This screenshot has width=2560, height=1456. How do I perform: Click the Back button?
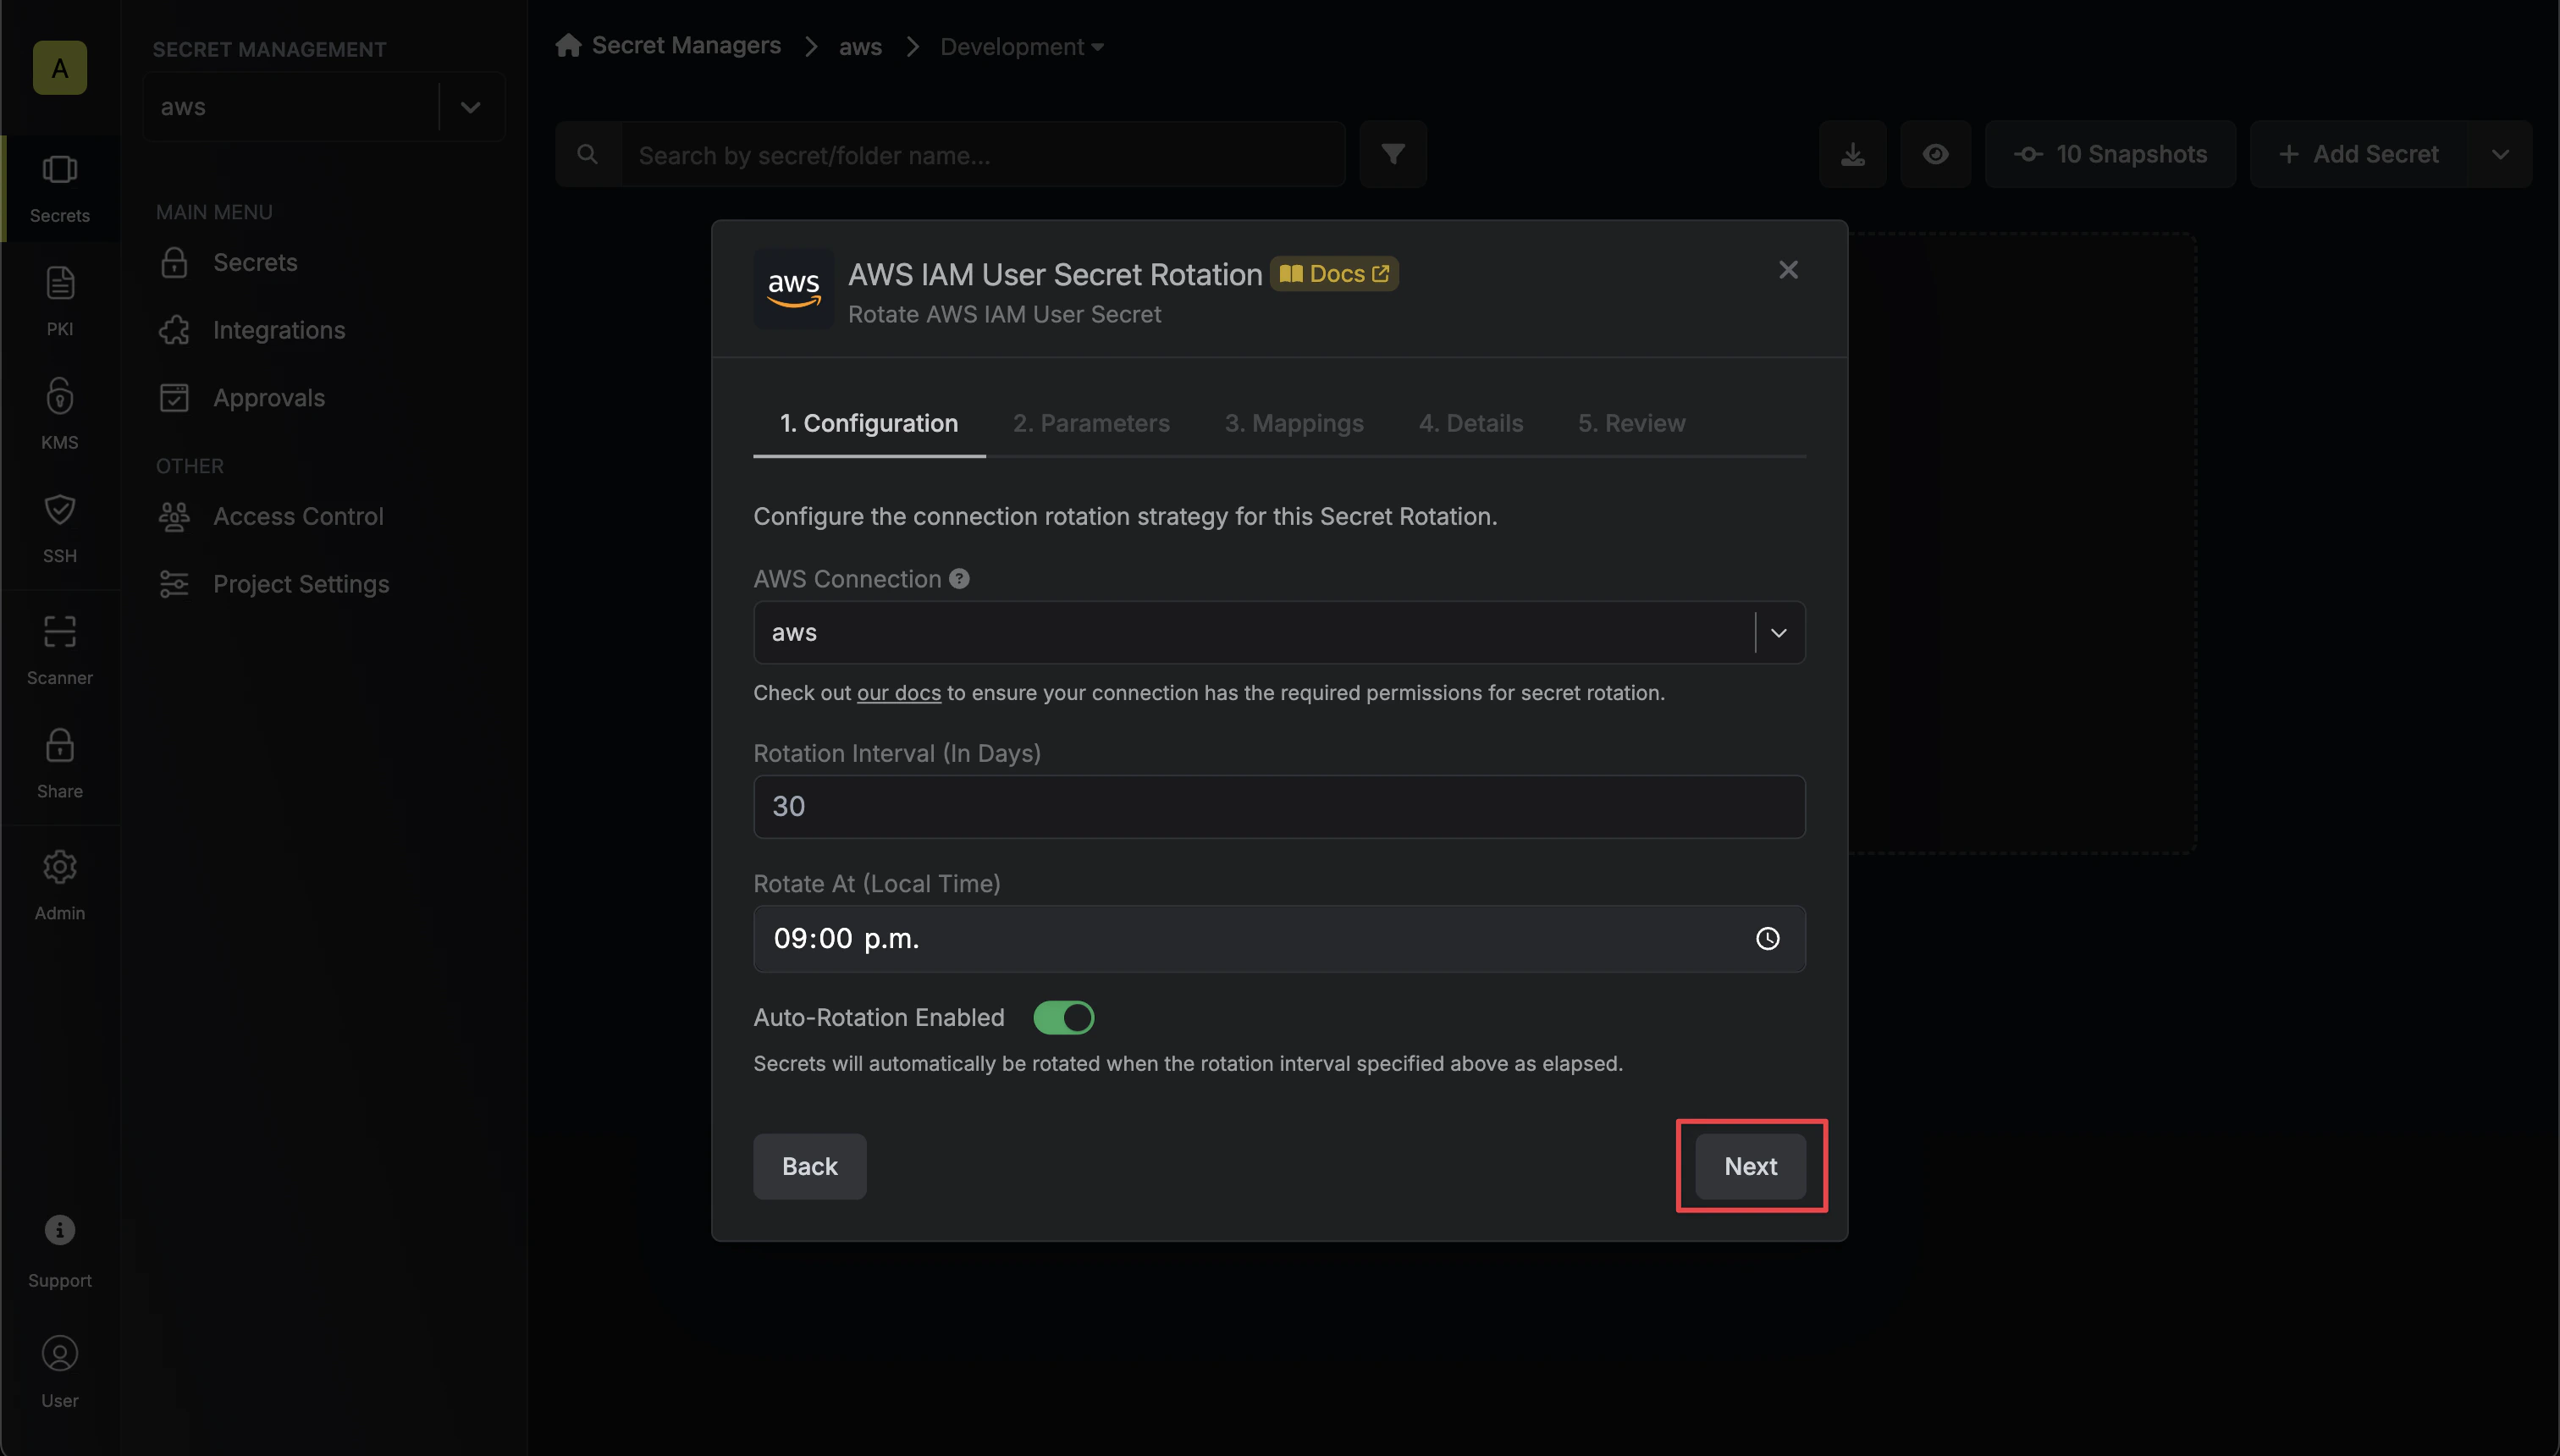point(810,1166)
